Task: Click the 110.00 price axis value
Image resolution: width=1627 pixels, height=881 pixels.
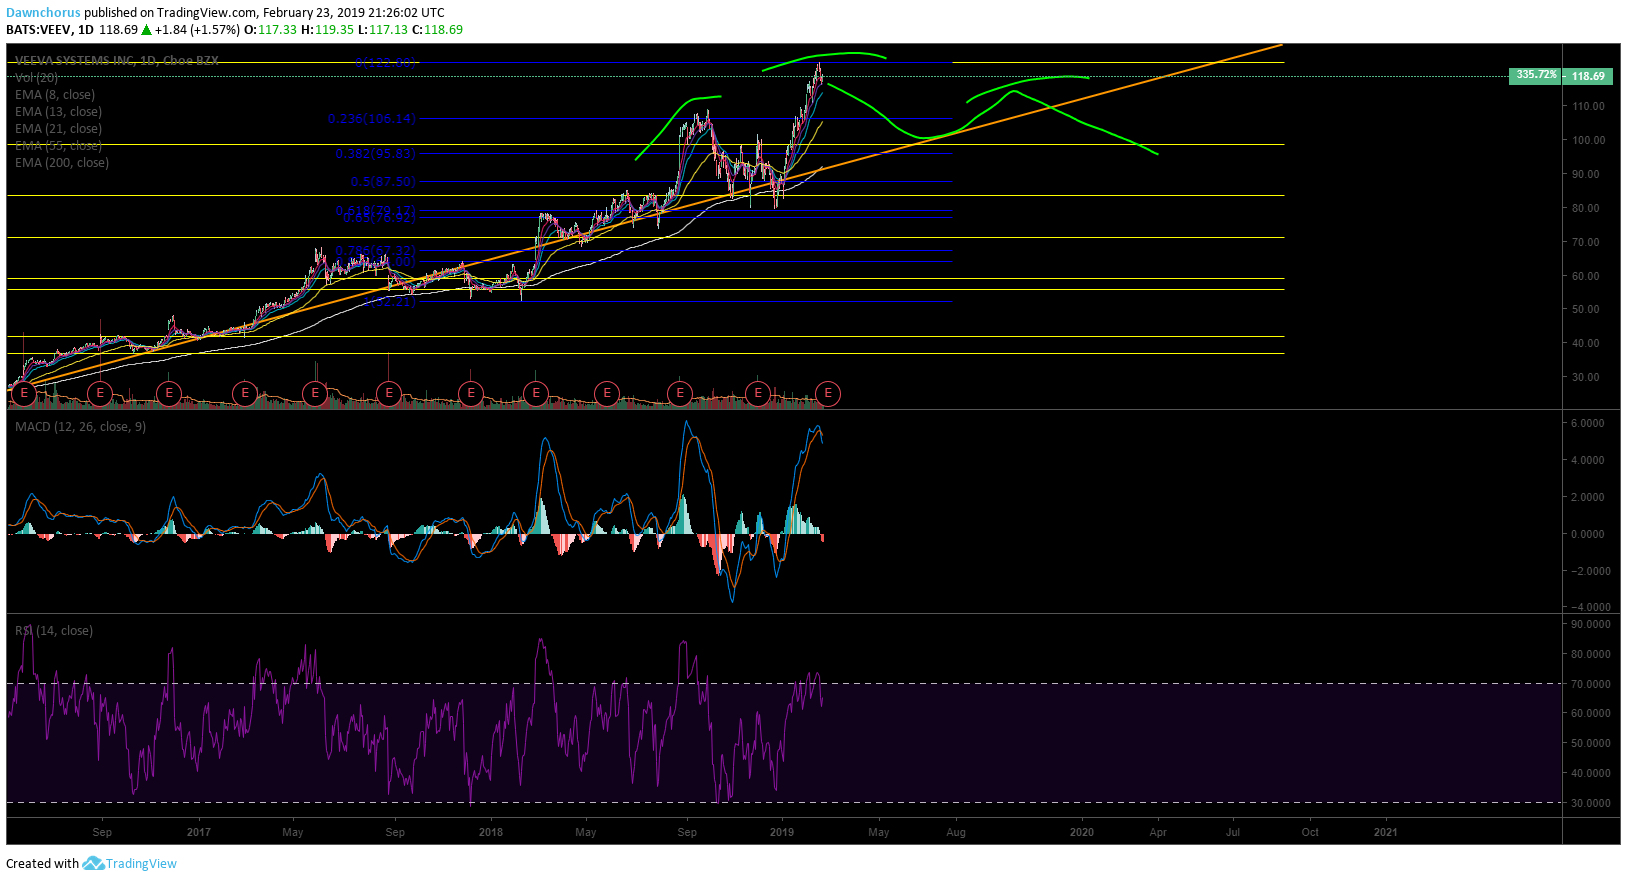Action: [1588, 106]
